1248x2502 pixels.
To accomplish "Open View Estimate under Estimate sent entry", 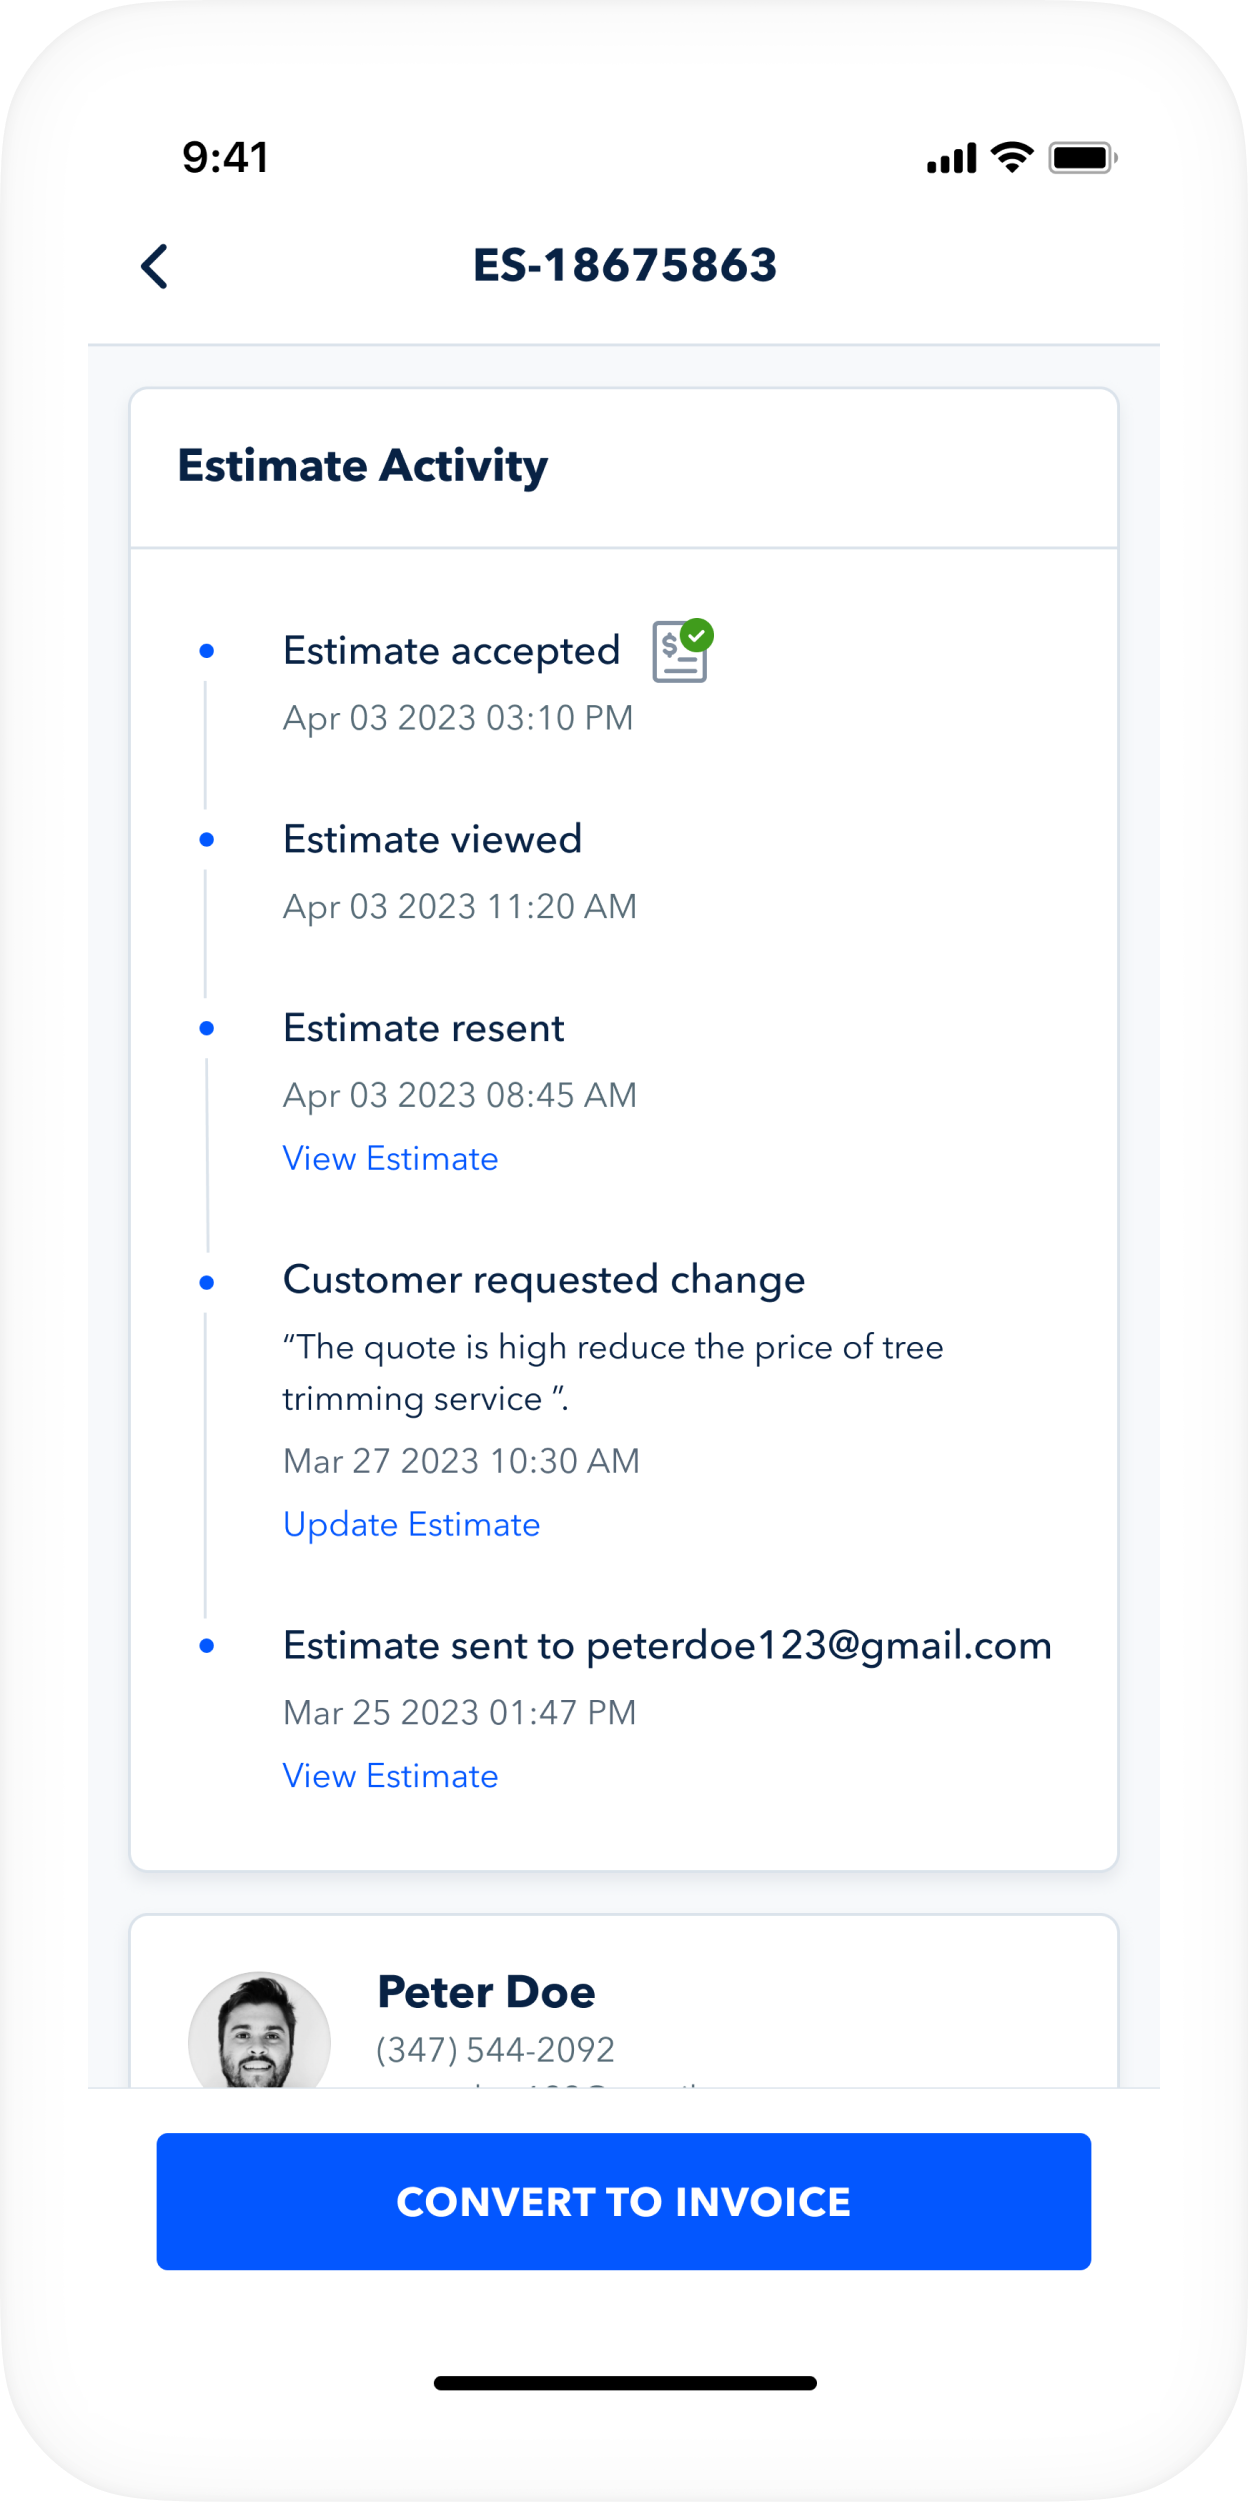I will (390, 1776).
